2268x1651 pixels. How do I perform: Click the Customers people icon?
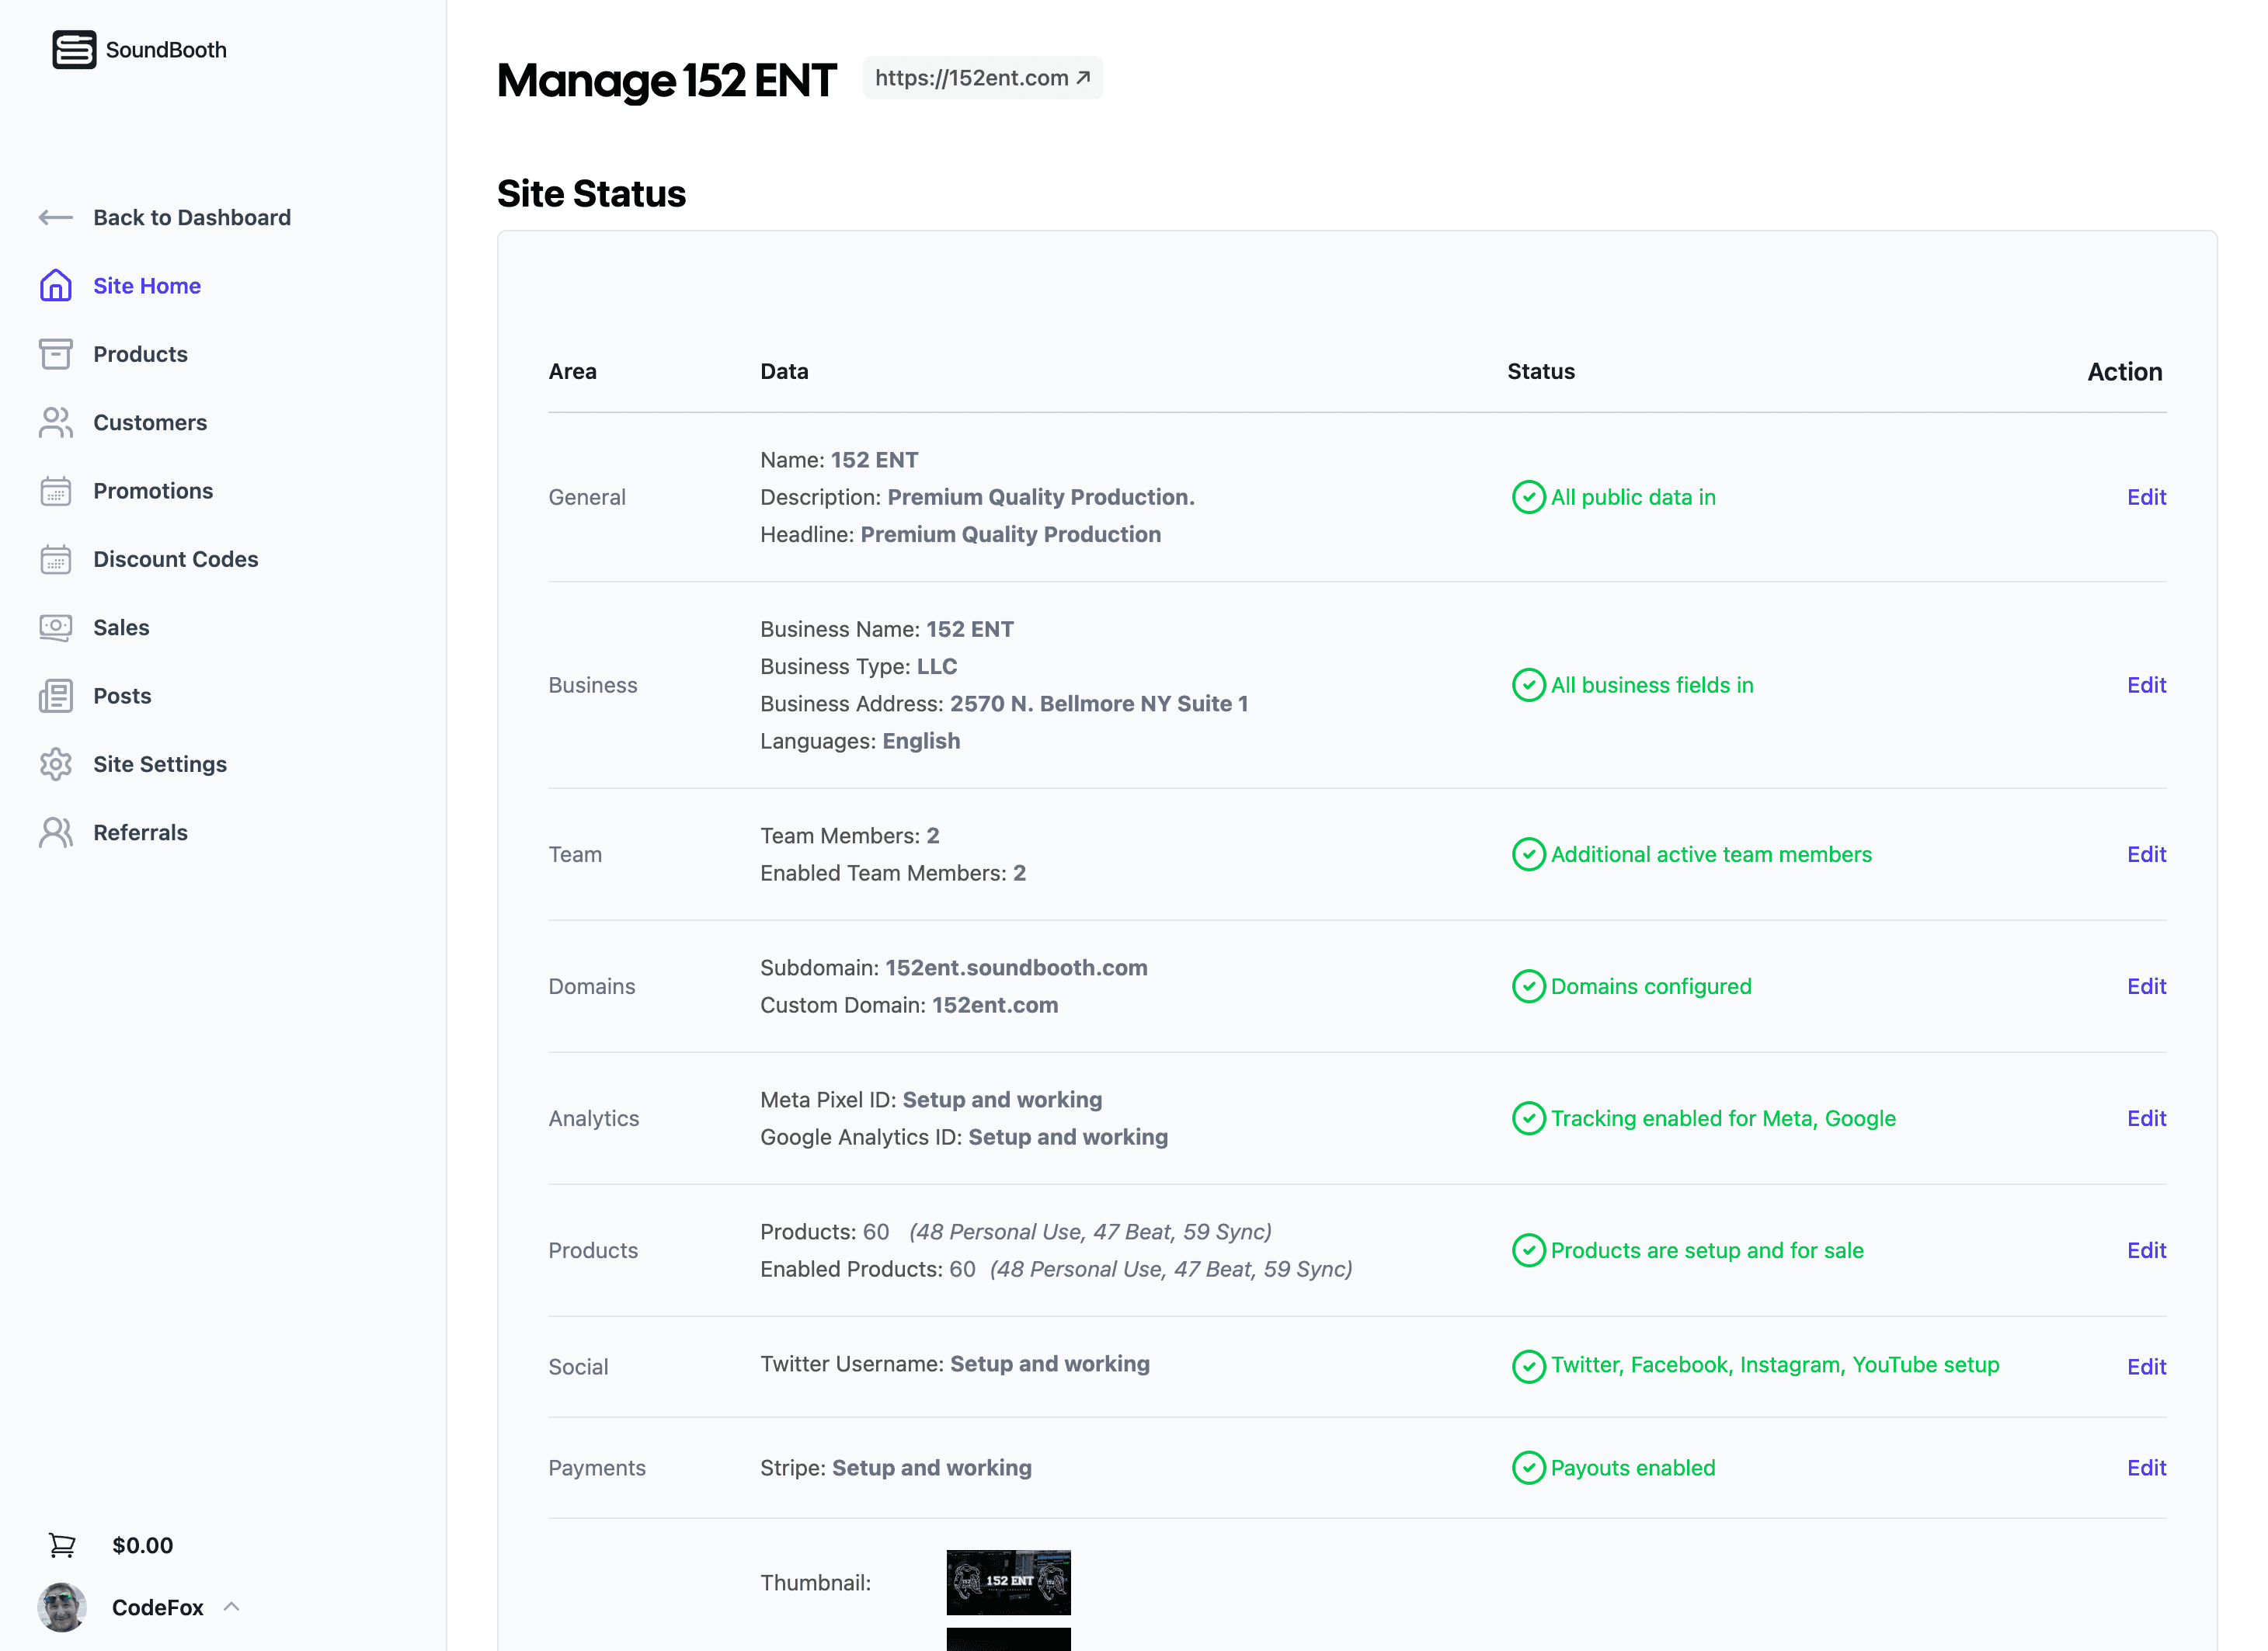[55, 422]
